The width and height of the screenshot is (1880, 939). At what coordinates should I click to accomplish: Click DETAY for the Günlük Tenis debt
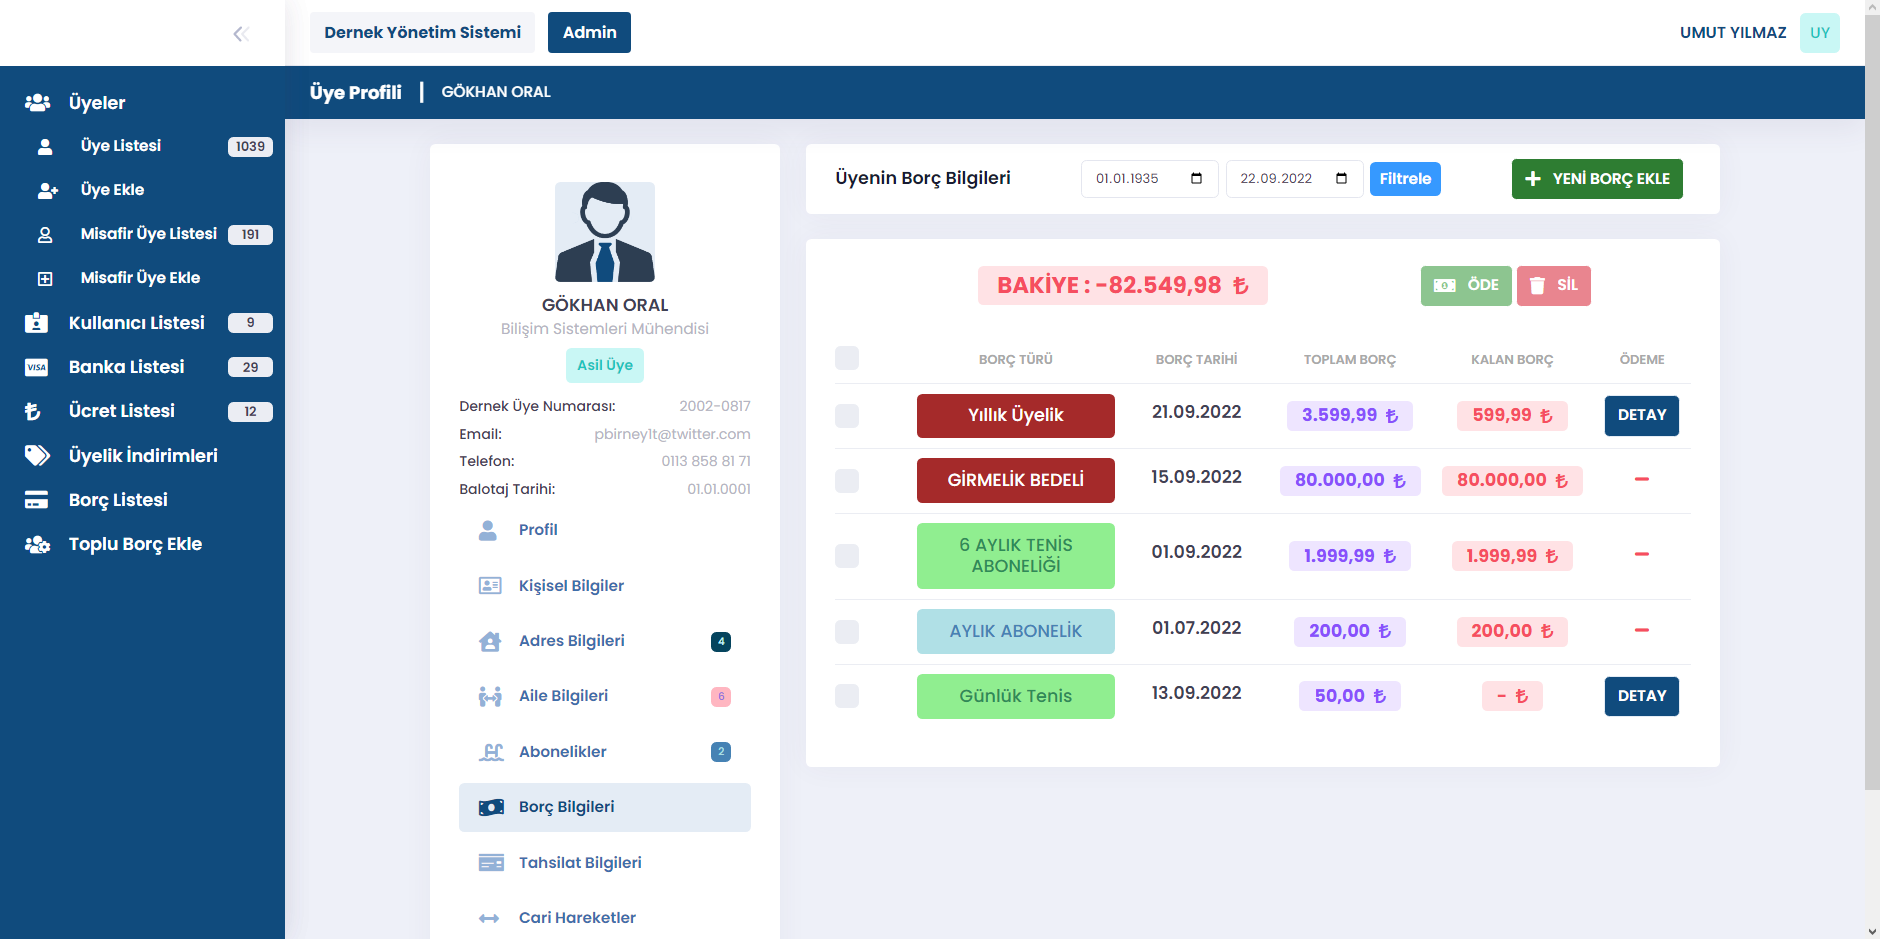coord(1641,696)
